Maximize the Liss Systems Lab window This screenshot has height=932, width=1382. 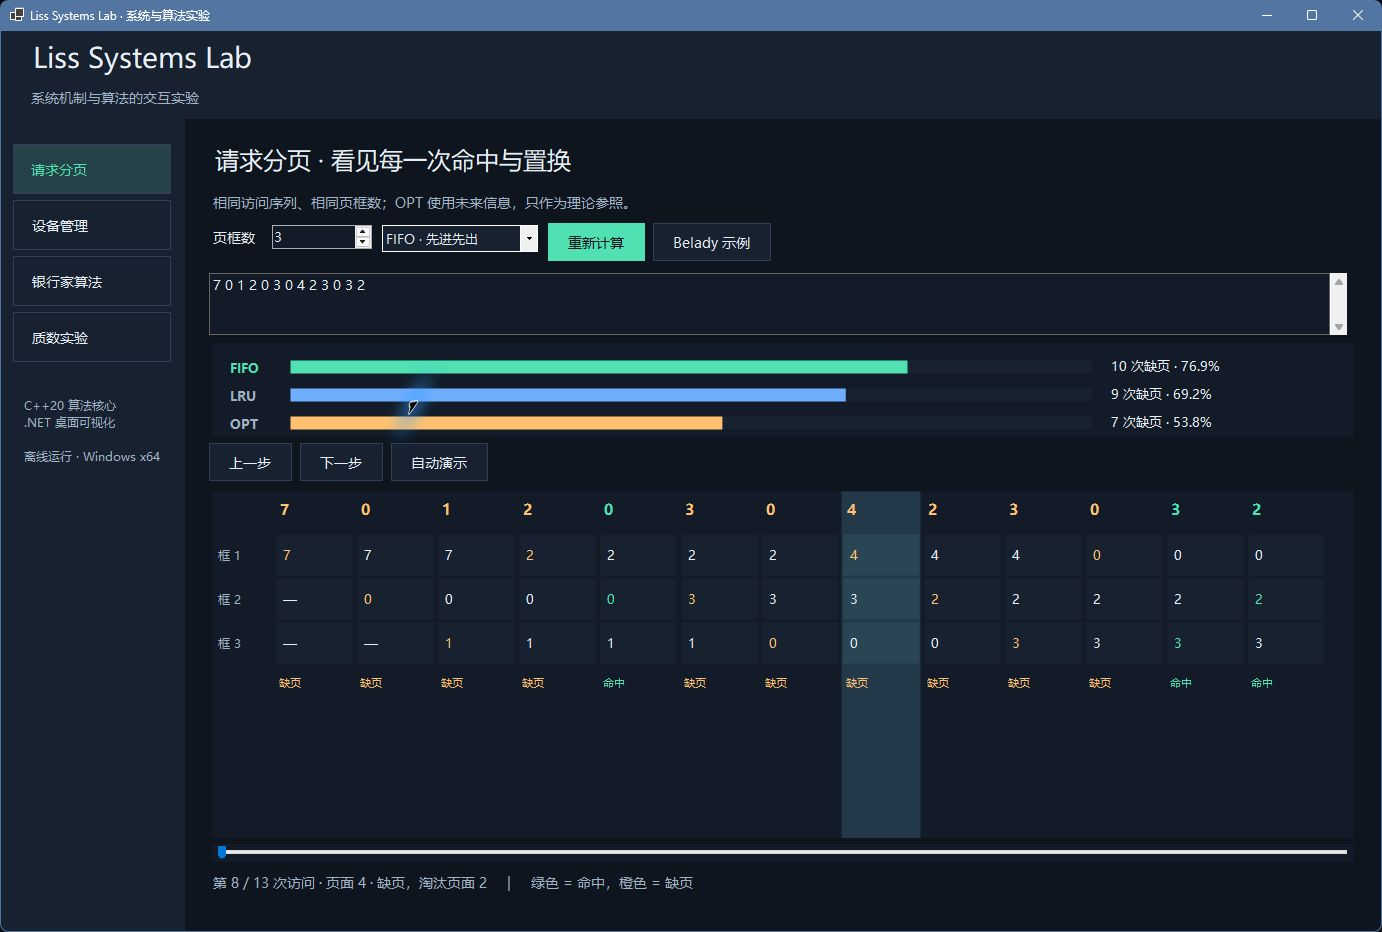pyautogui.click(x=1312, y=15)
